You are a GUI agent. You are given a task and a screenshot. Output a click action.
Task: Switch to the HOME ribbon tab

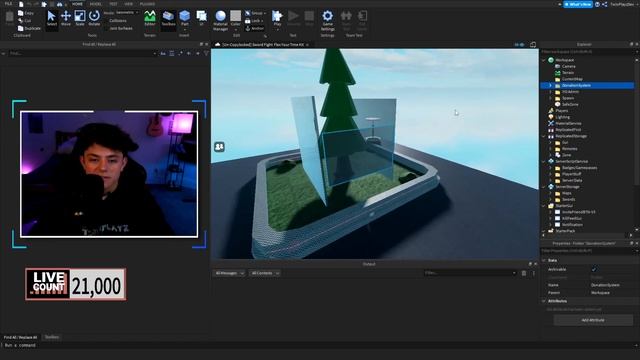[77, 4]
